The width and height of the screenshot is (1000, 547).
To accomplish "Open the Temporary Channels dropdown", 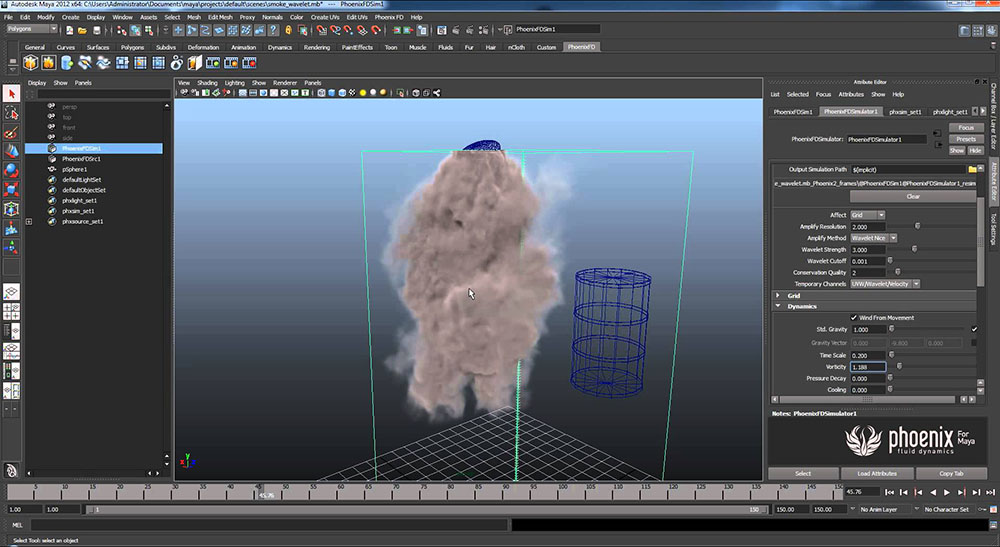I will click(885, 284).
